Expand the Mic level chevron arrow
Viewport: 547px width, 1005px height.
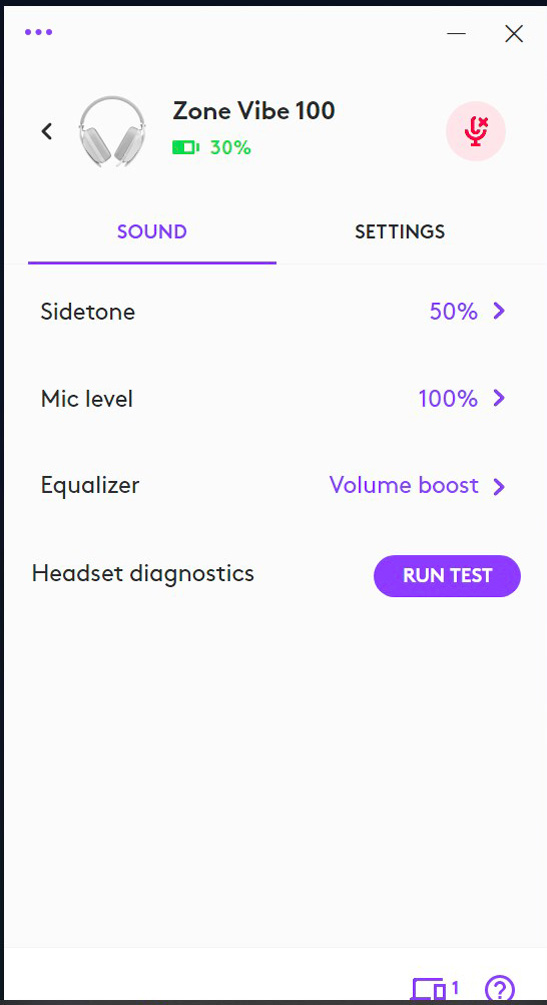[499, 399]
